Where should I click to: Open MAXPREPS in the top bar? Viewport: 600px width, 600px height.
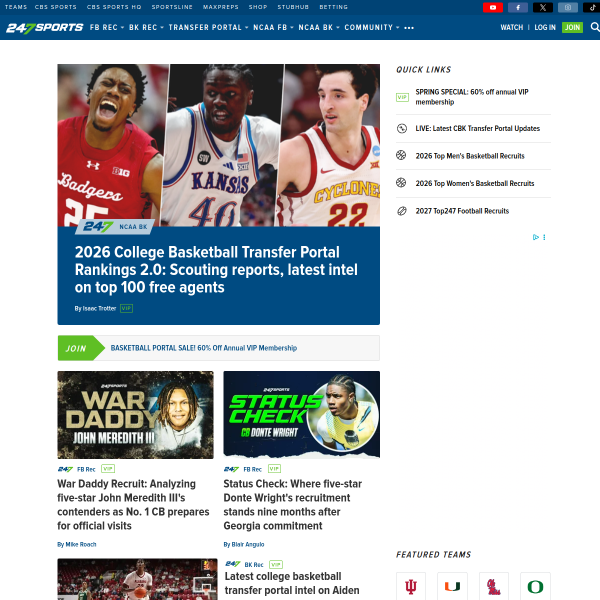pyautogui.click(x=221, y=7)
